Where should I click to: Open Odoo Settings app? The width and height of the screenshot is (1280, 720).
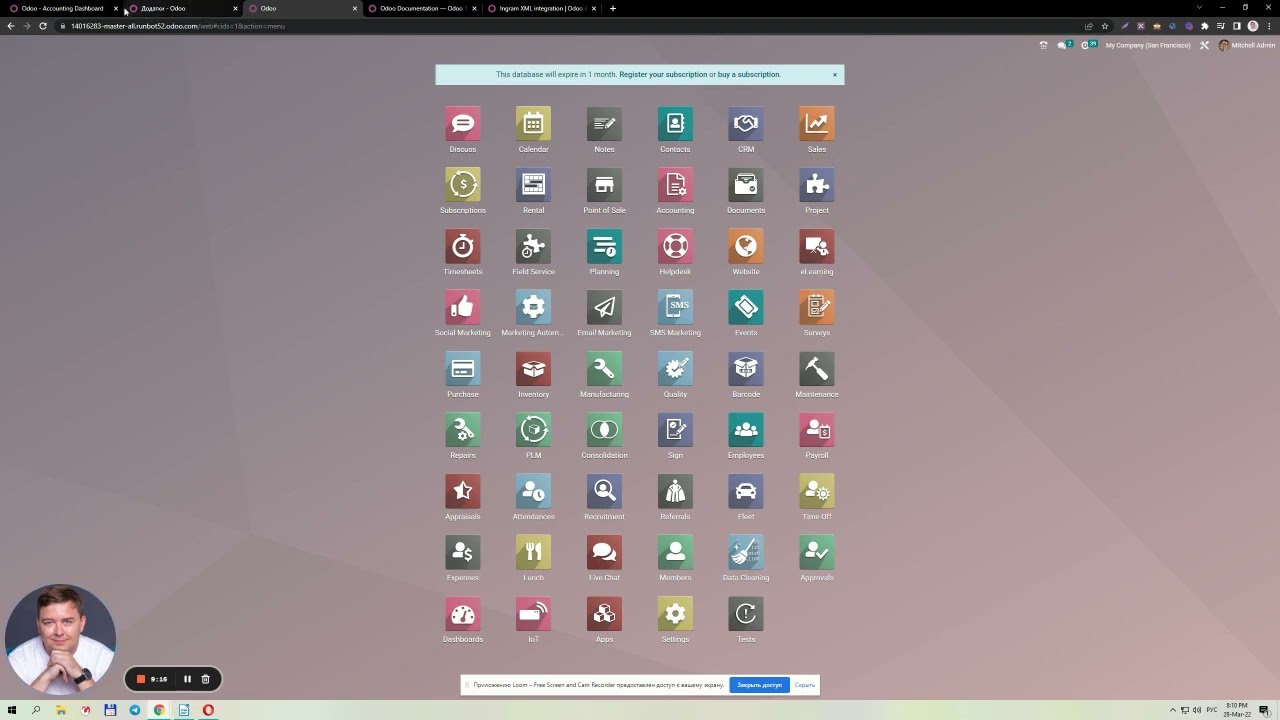[675, 614]
